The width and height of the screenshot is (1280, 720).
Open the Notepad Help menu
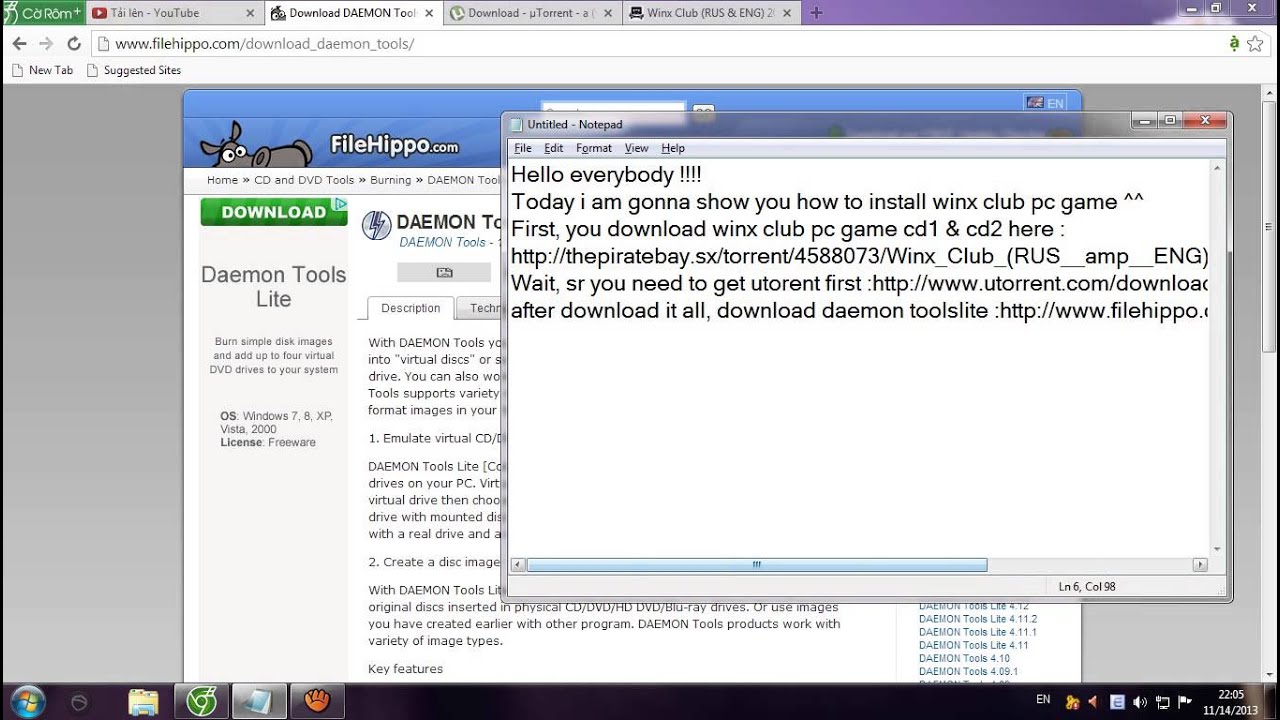tap(673, 148)
